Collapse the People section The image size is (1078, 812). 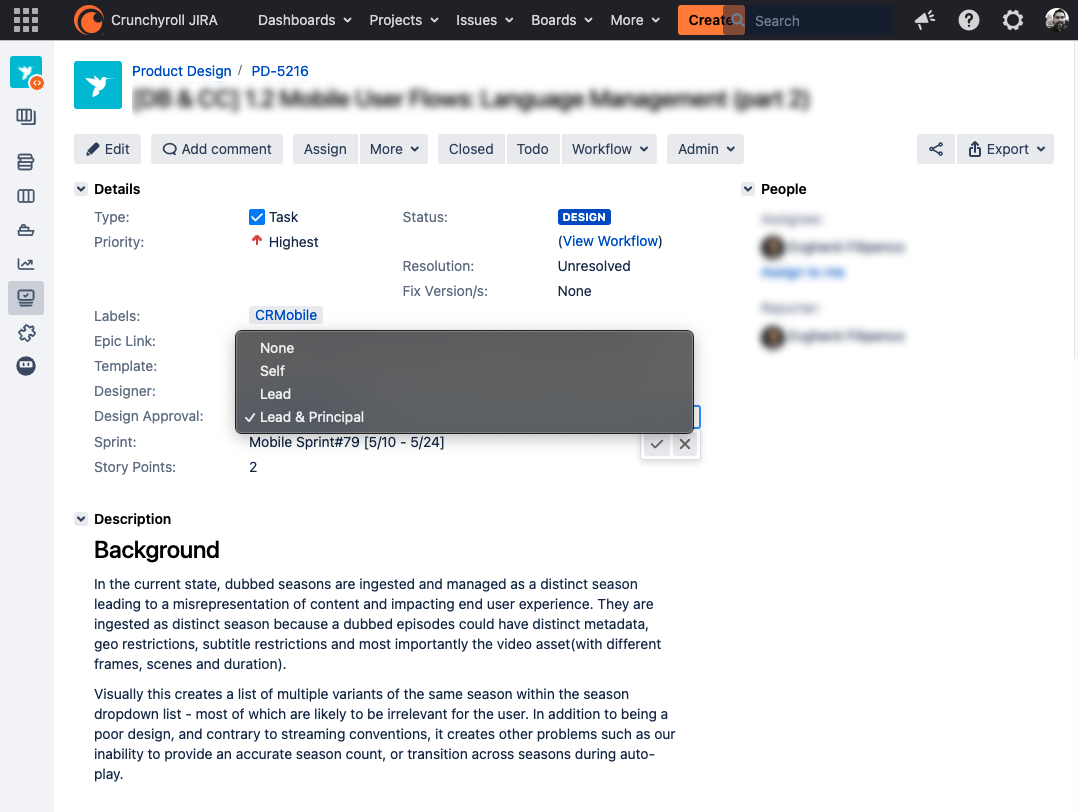(748, 189)
